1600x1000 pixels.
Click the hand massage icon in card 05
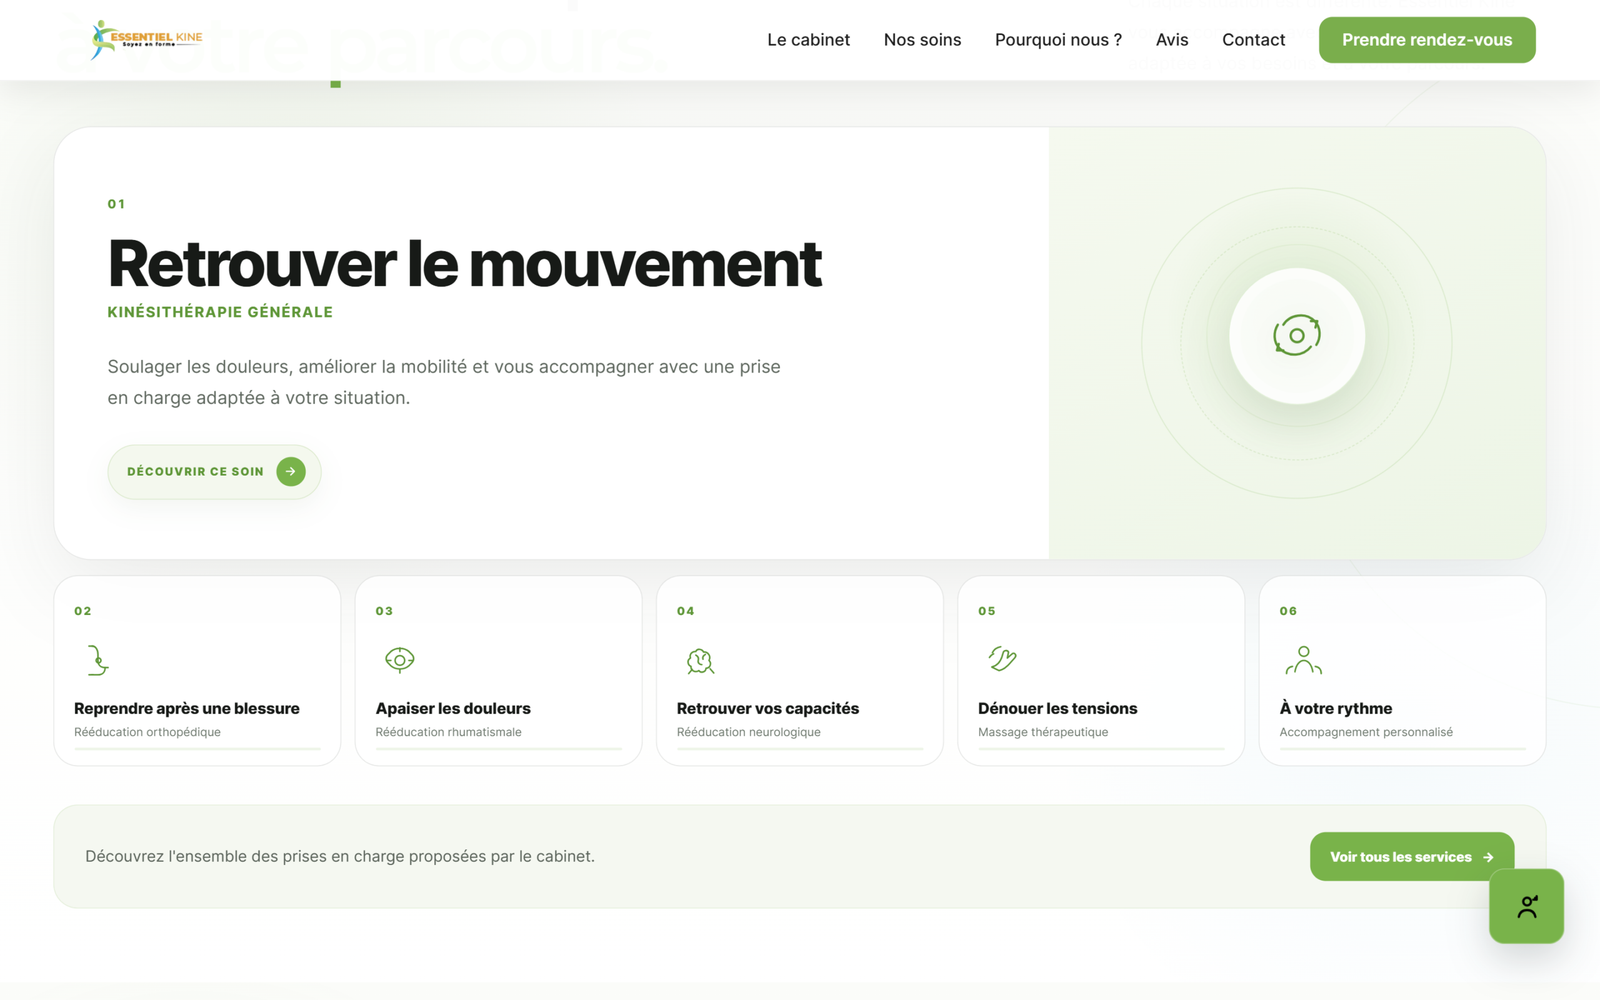(x=1002, y=659)
